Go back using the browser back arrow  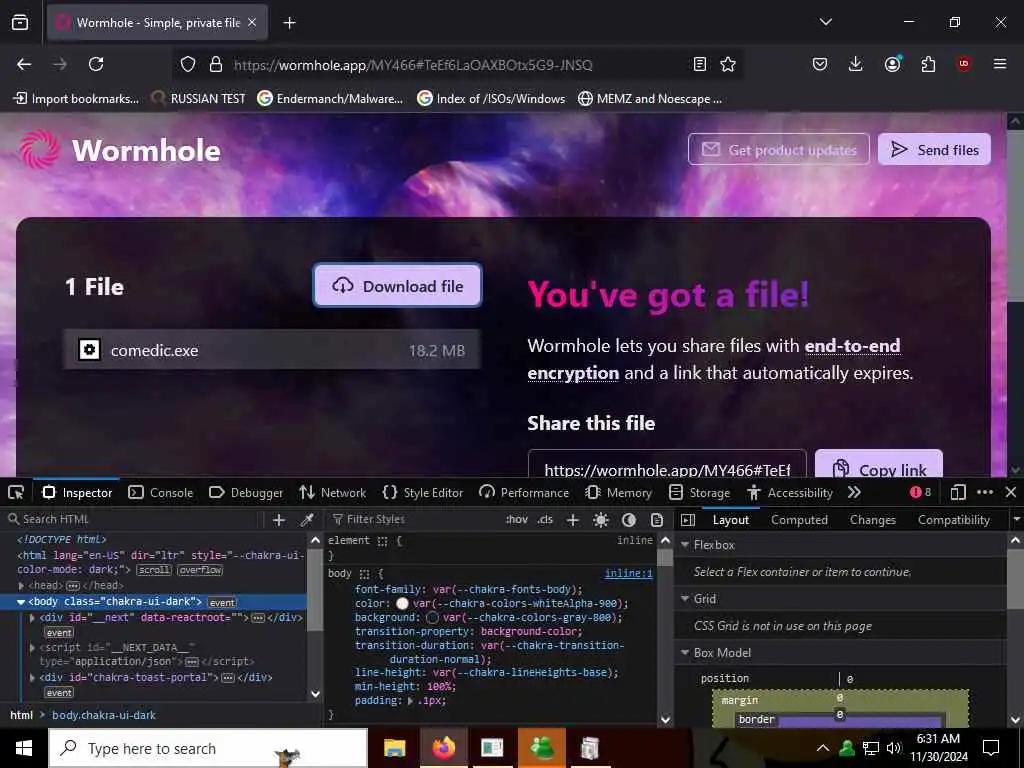click(24, 64)
